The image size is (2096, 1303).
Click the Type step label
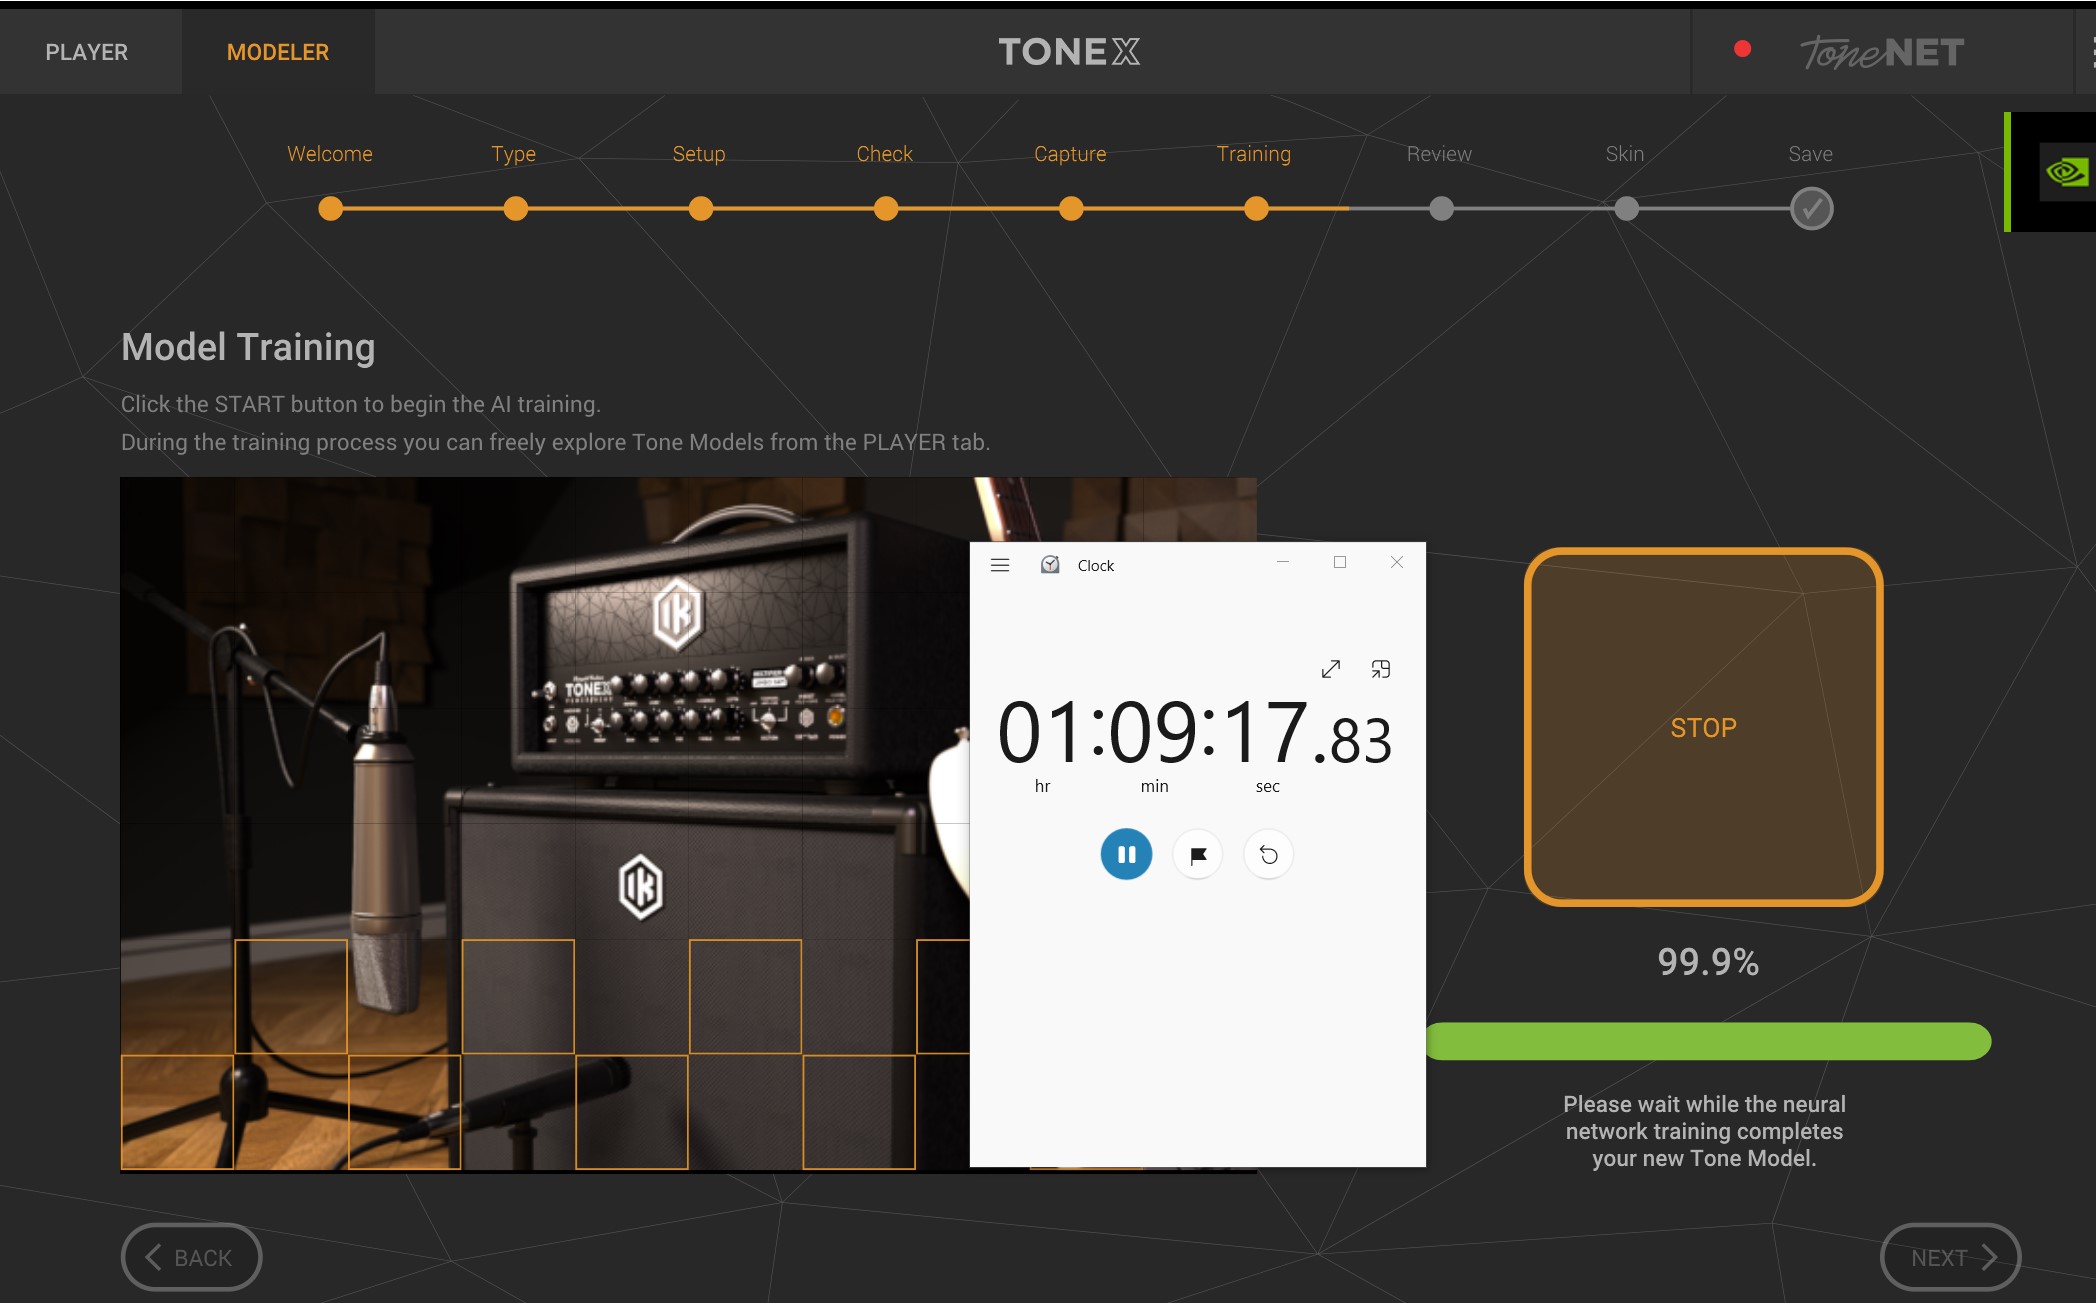(x=514, y=154)
